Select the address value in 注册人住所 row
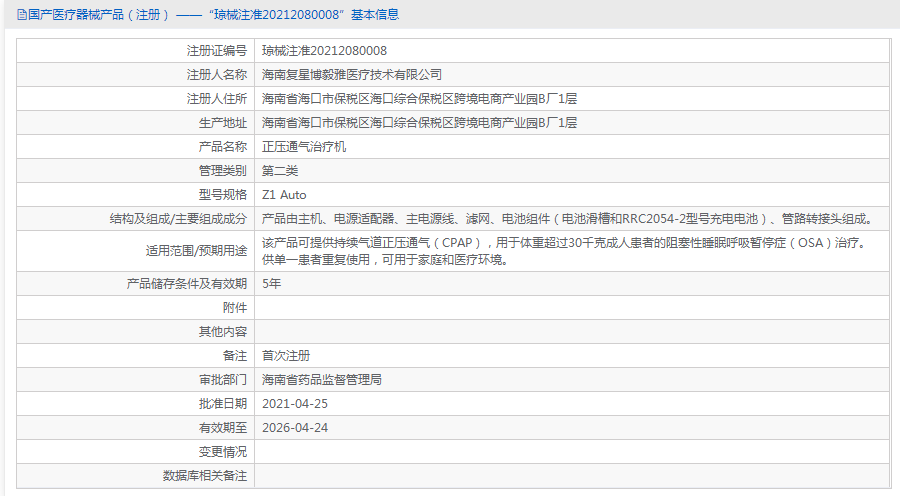 (419, 99)
